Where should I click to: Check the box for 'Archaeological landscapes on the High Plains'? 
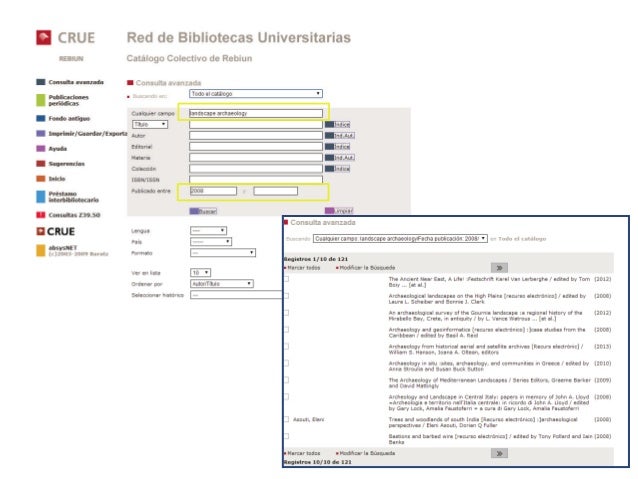[286, 296]
